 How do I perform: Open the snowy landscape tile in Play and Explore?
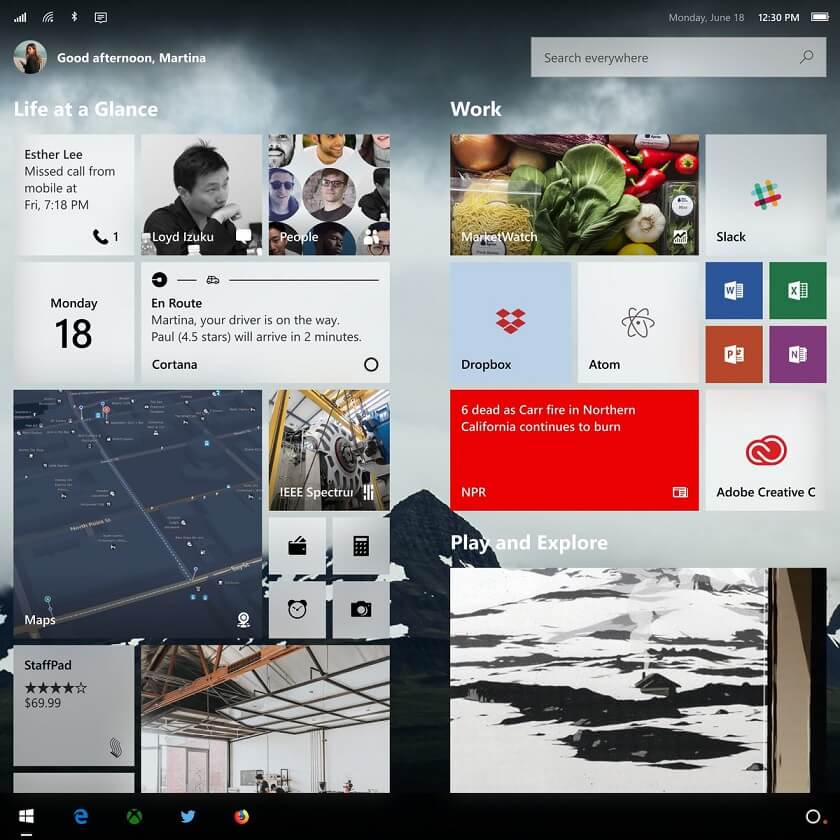pos(638,680)
